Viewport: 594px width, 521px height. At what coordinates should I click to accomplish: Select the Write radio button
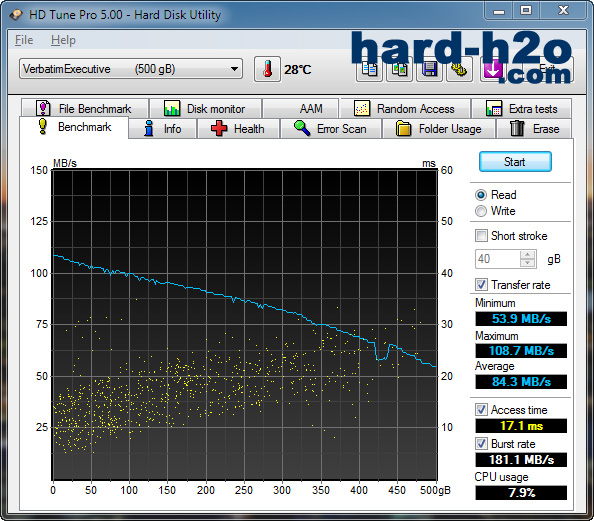click(x=481, y=211)
